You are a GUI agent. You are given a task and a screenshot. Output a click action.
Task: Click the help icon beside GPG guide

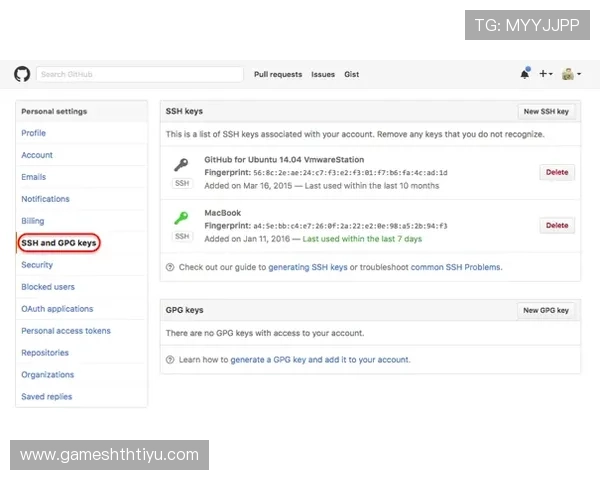point(170,360)
